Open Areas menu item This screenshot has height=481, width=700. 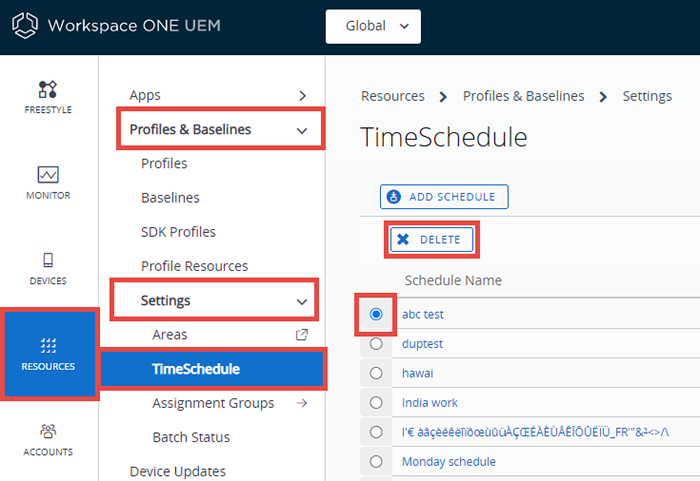coord(170,335)
